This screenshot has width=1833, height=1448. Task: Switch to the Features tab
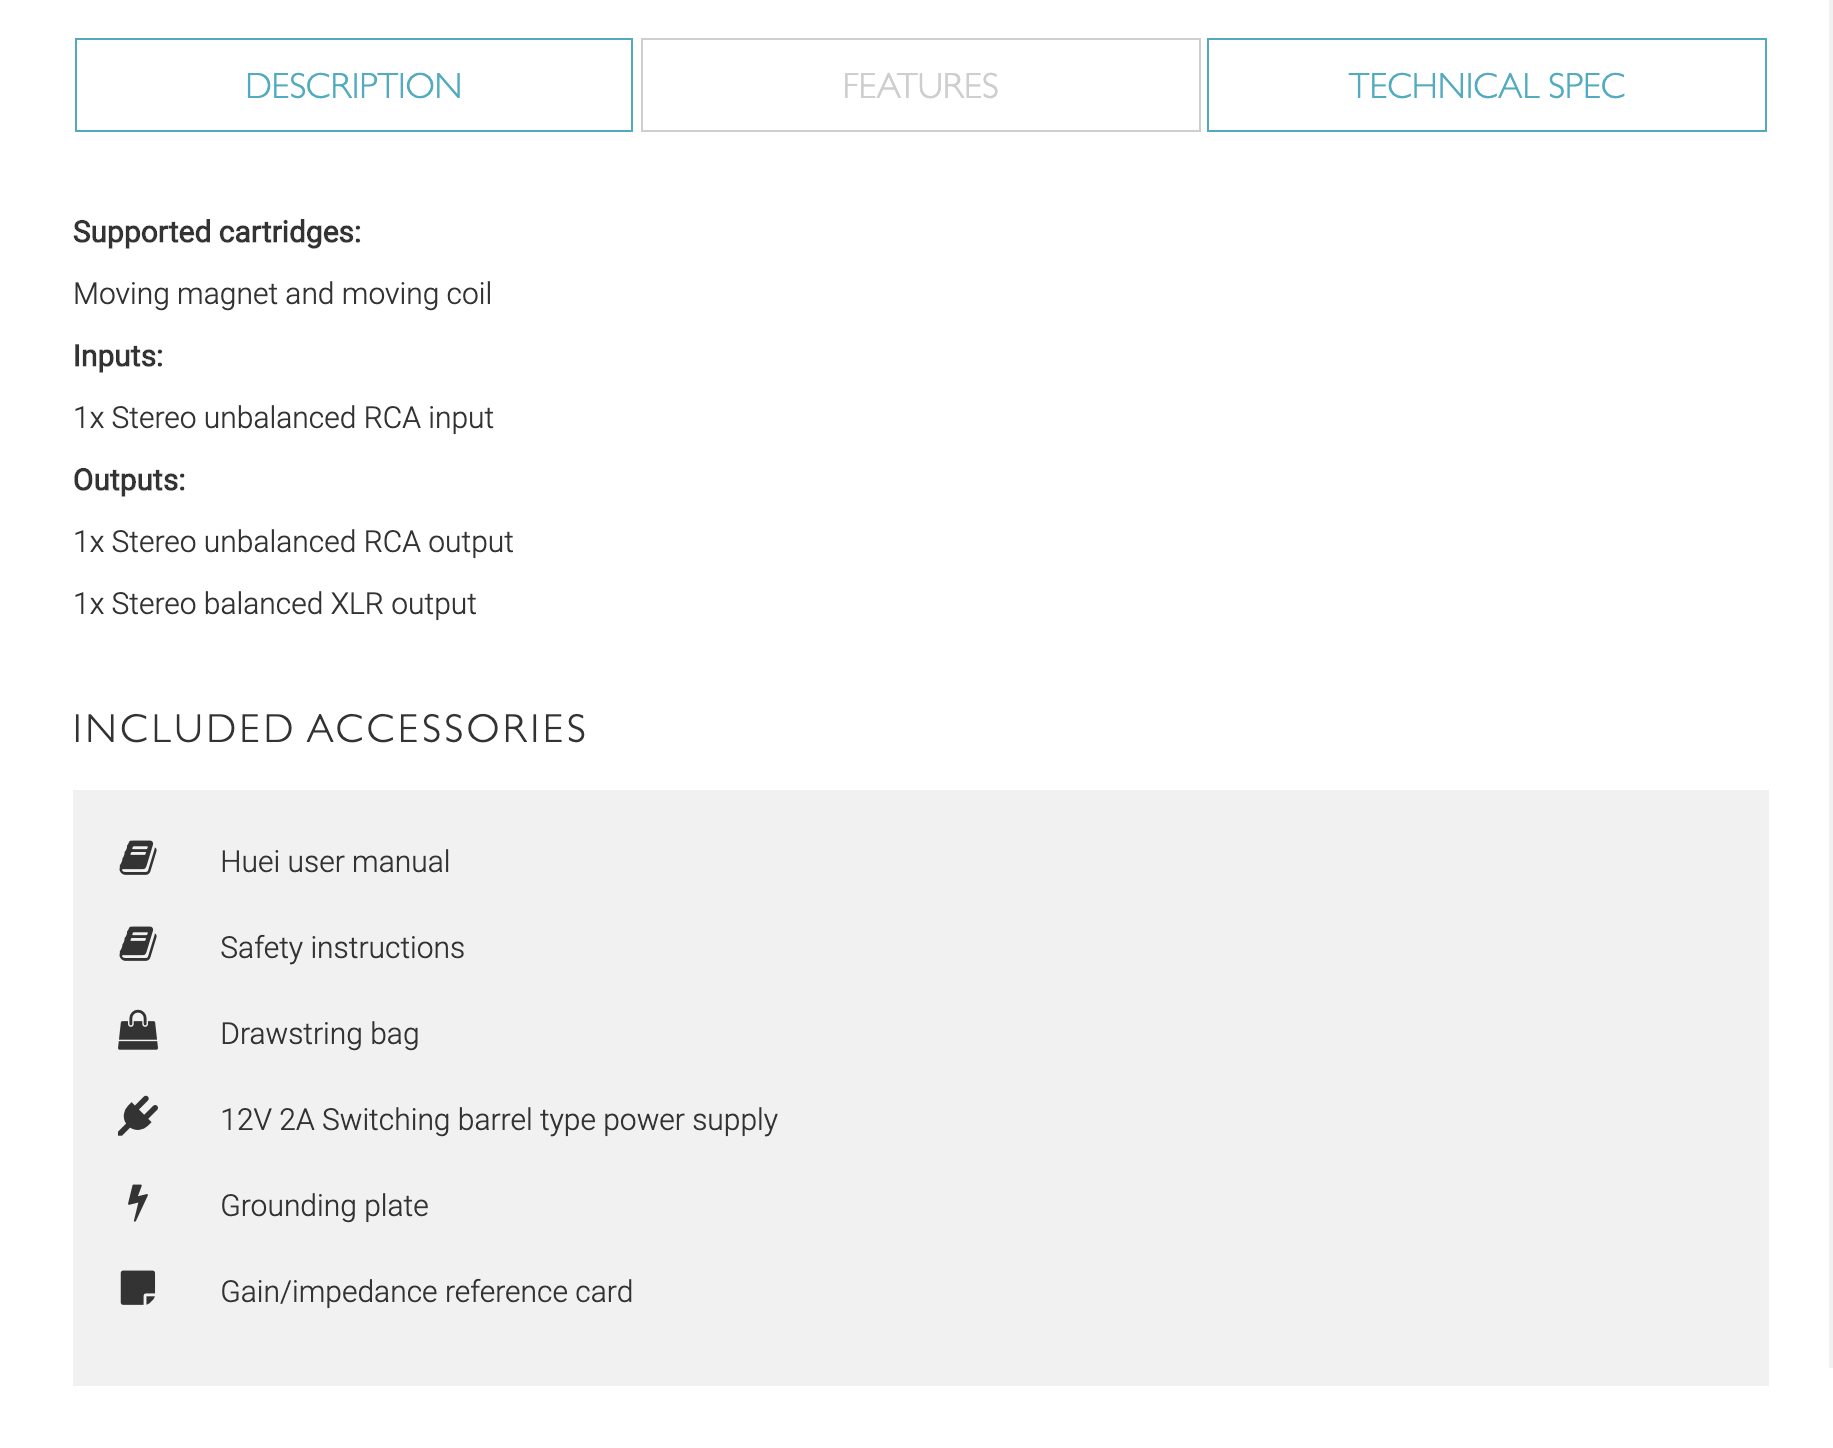click(x=920, y=86)
